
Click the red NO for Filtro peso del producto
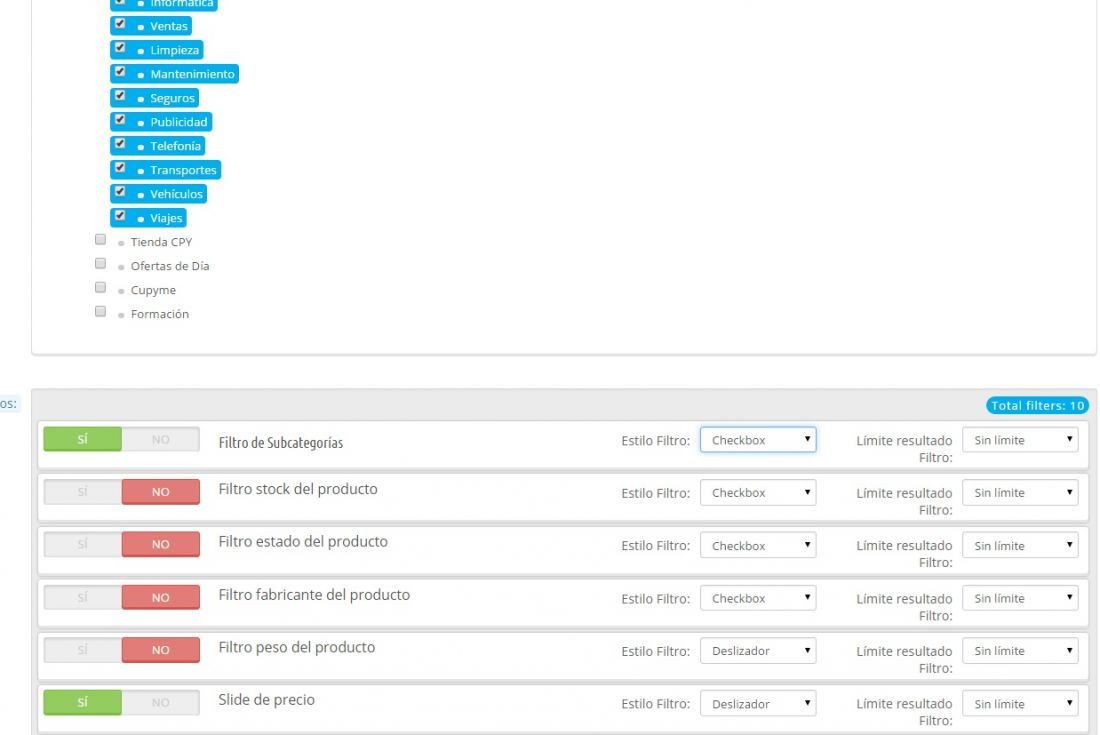161,650
